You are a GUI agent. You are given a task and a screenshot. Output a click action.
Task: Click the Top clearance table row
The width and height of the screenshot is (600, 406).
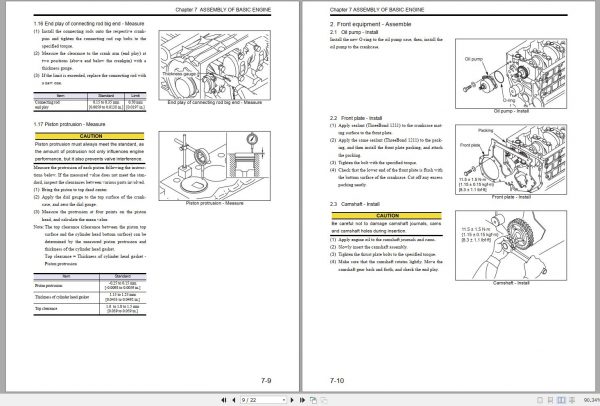click(90, 309)
